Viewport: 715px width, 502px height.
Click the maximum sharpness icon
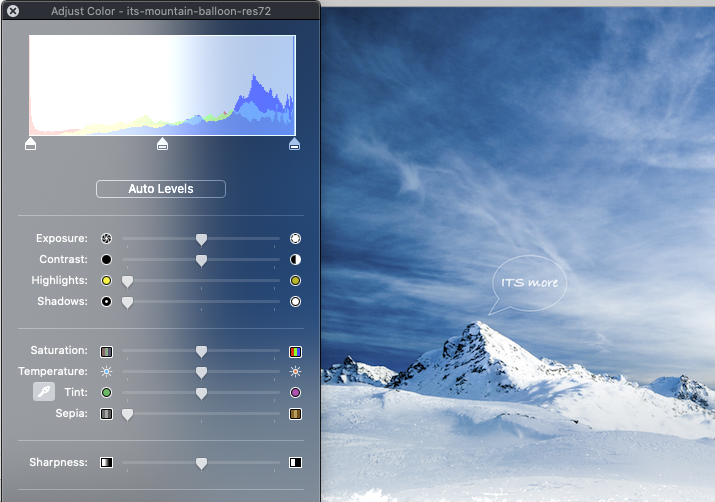[x=295, y=463]
